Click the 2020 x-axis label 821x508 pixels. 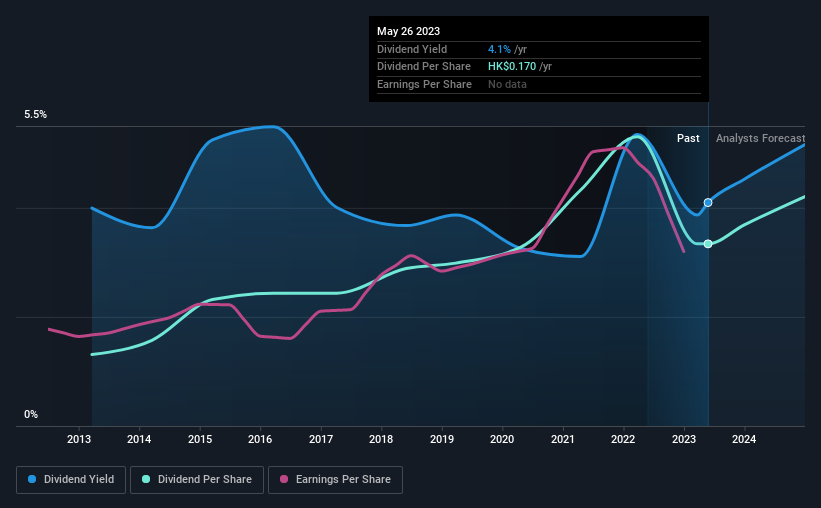(502, 439)
